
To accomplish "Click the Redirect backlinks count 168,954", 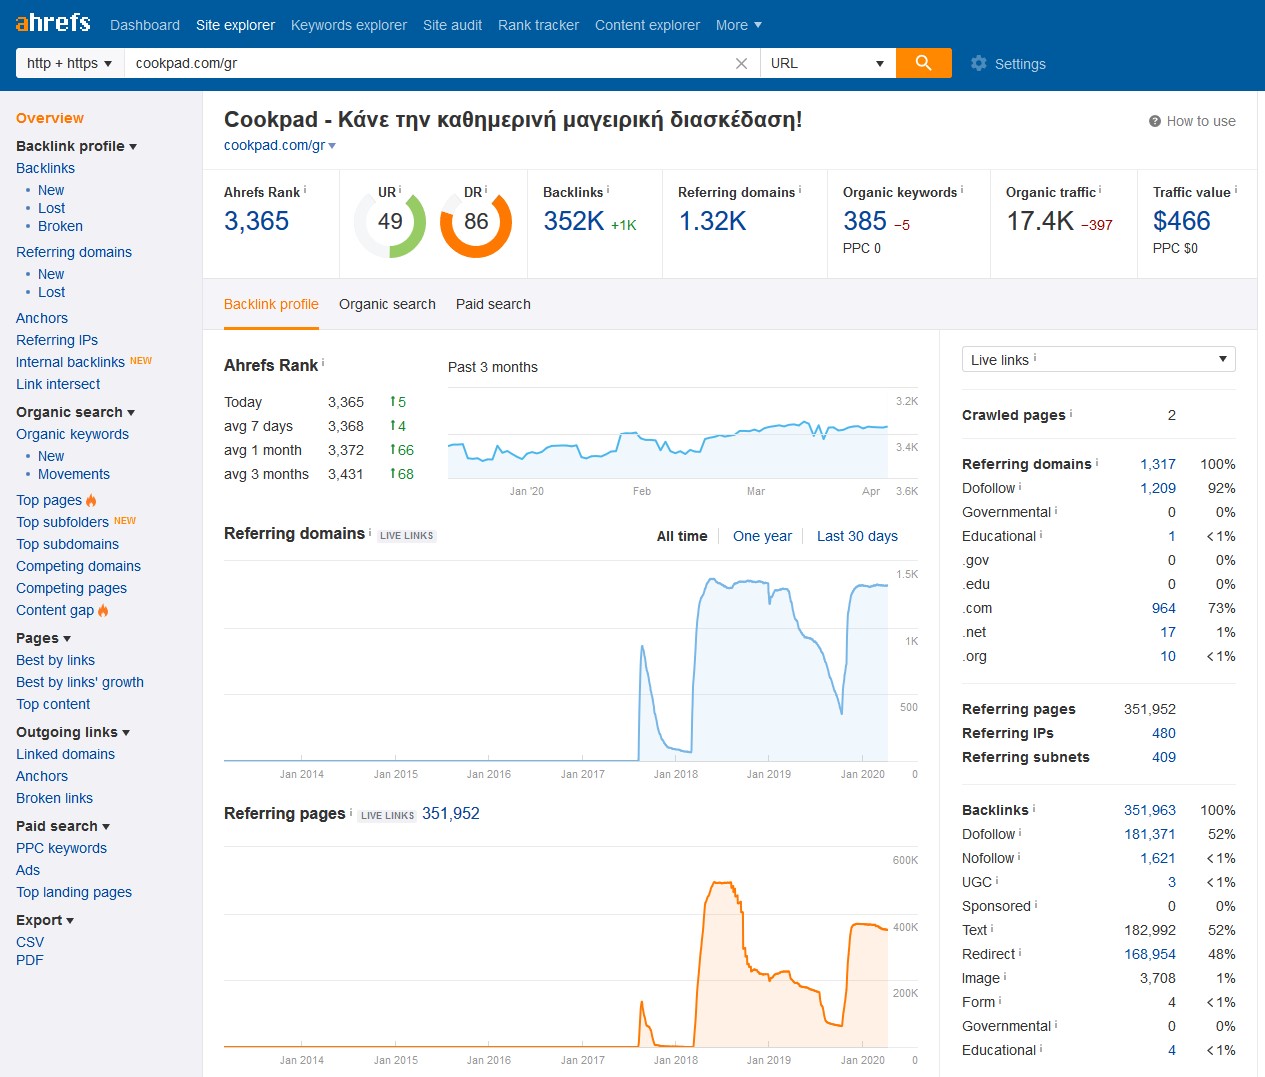I will [1150, 954].
